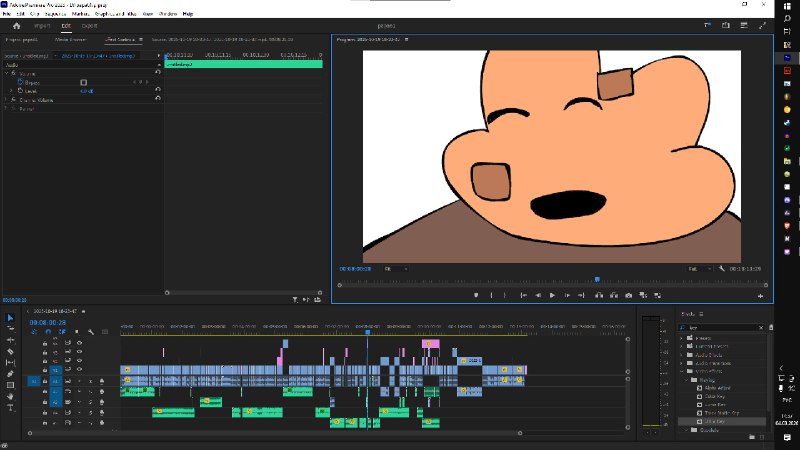The height and width of the screenshot is (450, 800).
Task: Toggle V1 track output eye icon
Action: tap(80, 369)
